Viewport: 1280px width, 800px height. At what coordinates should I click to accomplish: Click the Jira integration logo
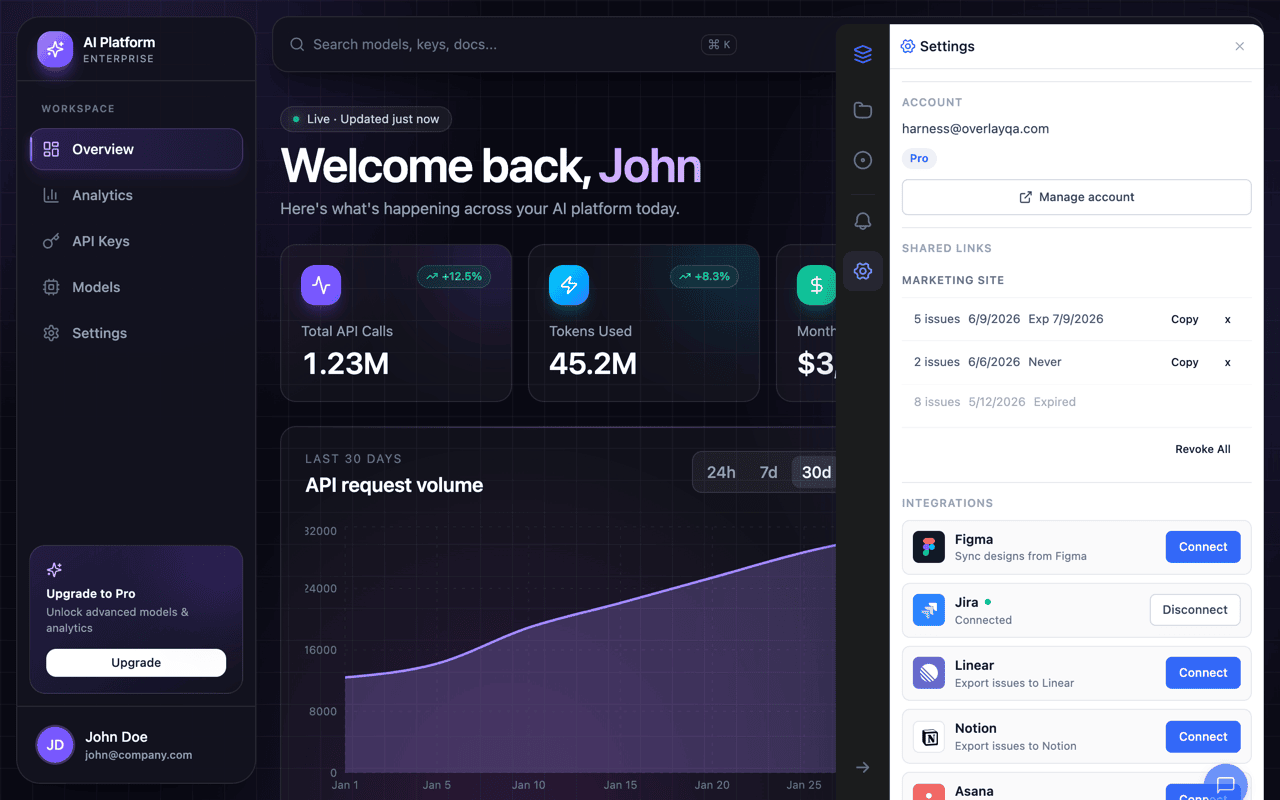pyautogui.click(x=929, y=610)
